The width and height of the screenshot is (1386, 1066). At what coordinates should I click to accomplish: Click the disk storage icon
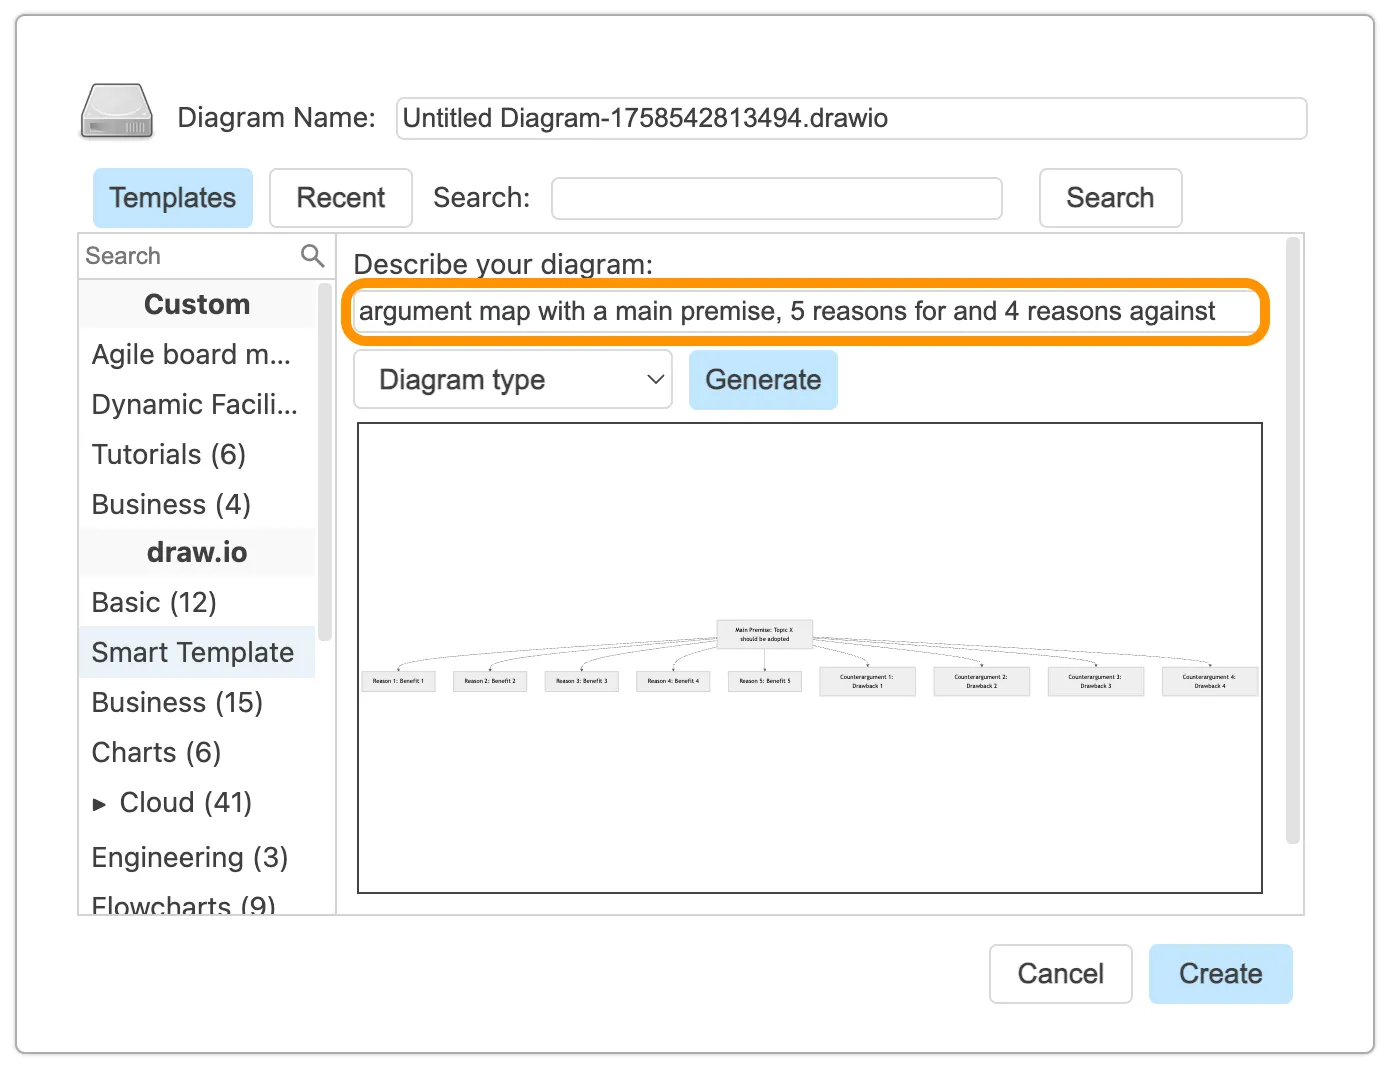pos(116,112)
